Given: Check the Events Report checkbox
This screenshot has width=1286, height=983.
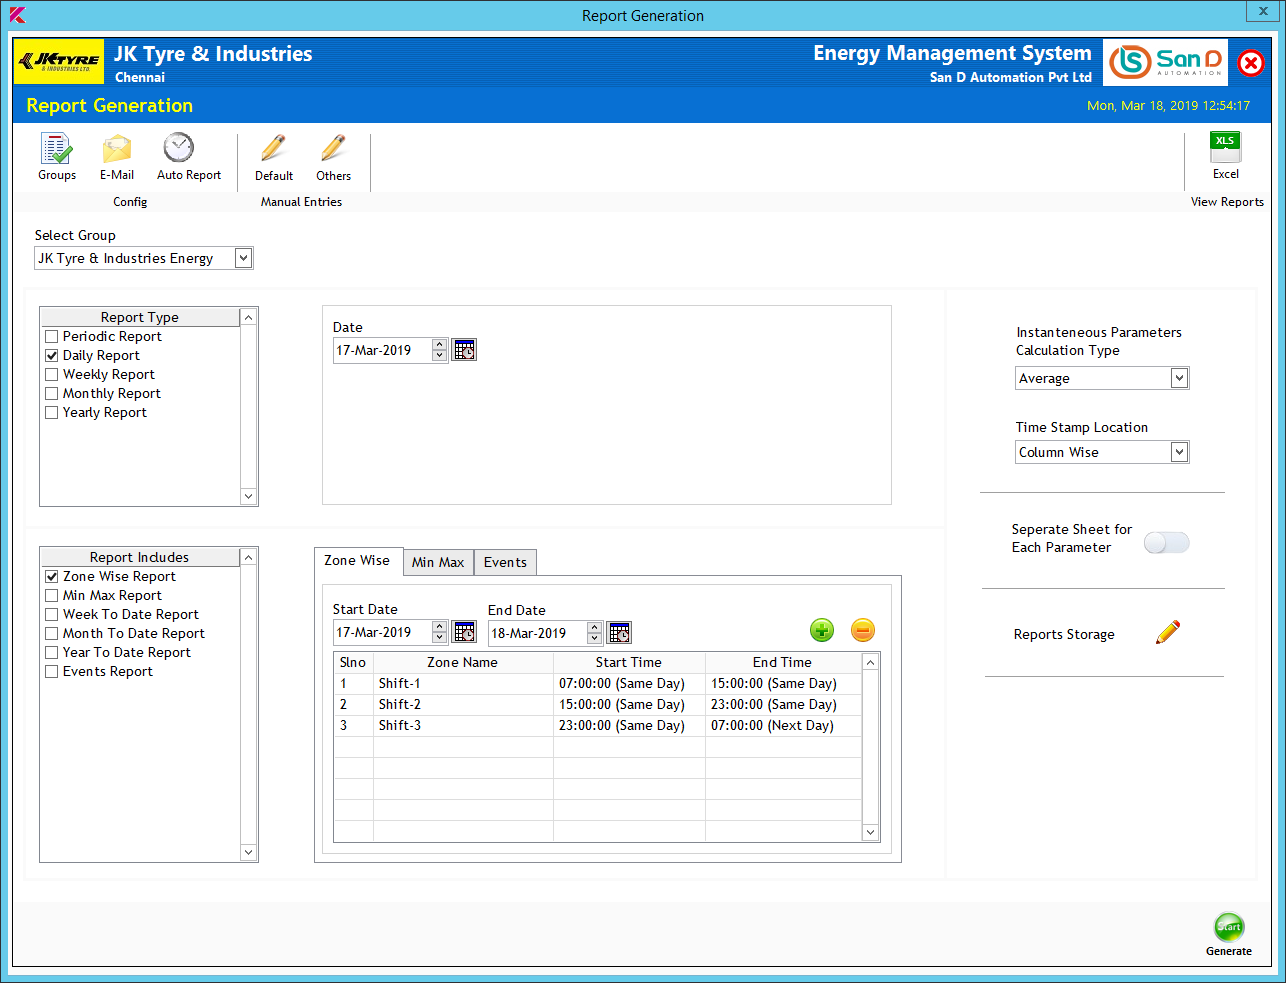Looking at the screenshot, I should (52, 672).
